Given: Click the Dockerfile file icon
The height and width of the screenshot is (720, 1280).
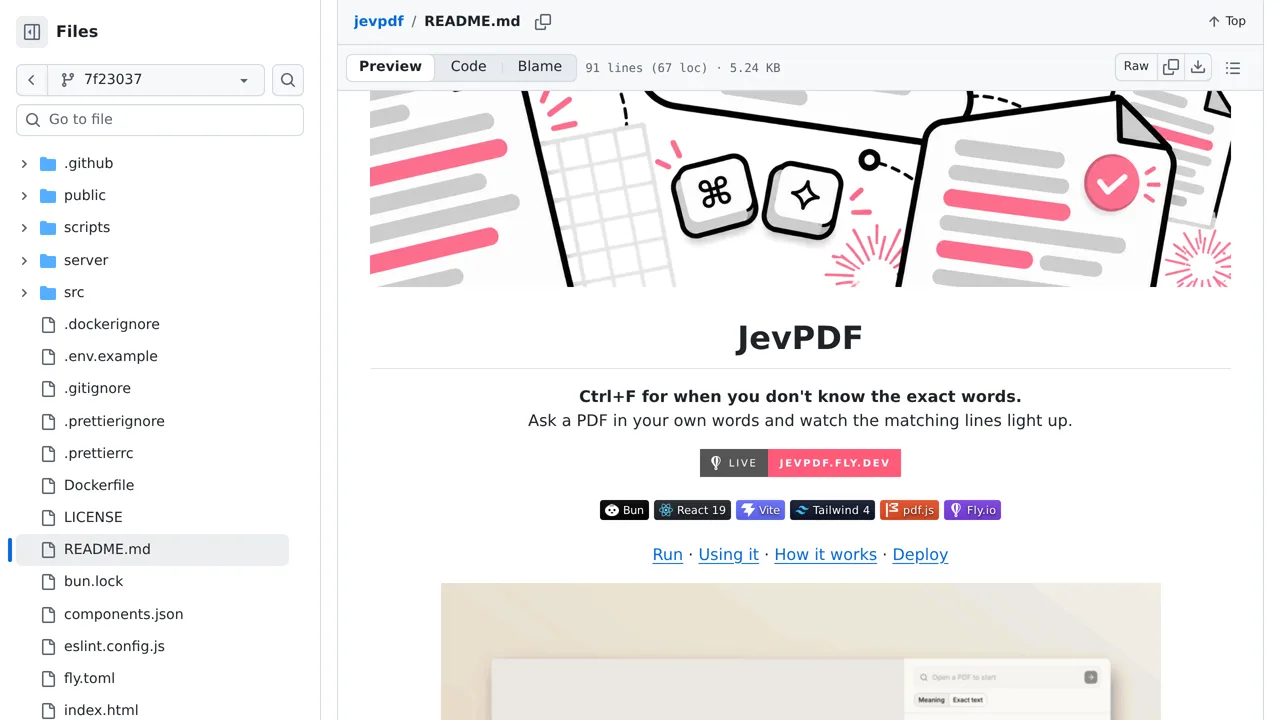Looking at the screenshot, I should [x=48, y=485].
